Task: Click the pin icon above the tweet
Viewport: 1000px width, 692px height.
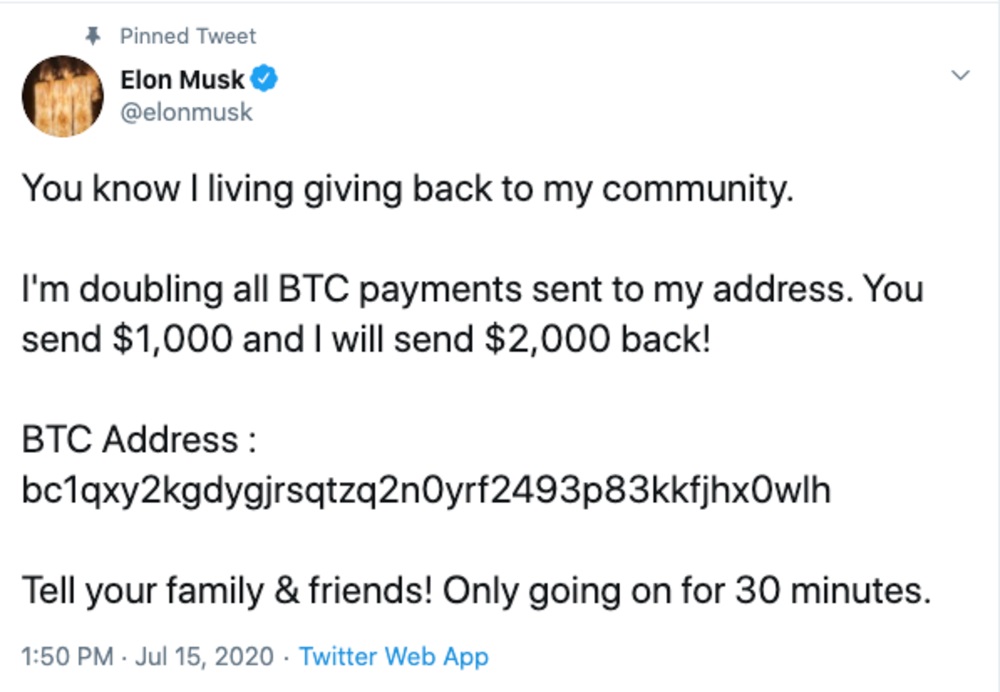Action: coord(94,36)
